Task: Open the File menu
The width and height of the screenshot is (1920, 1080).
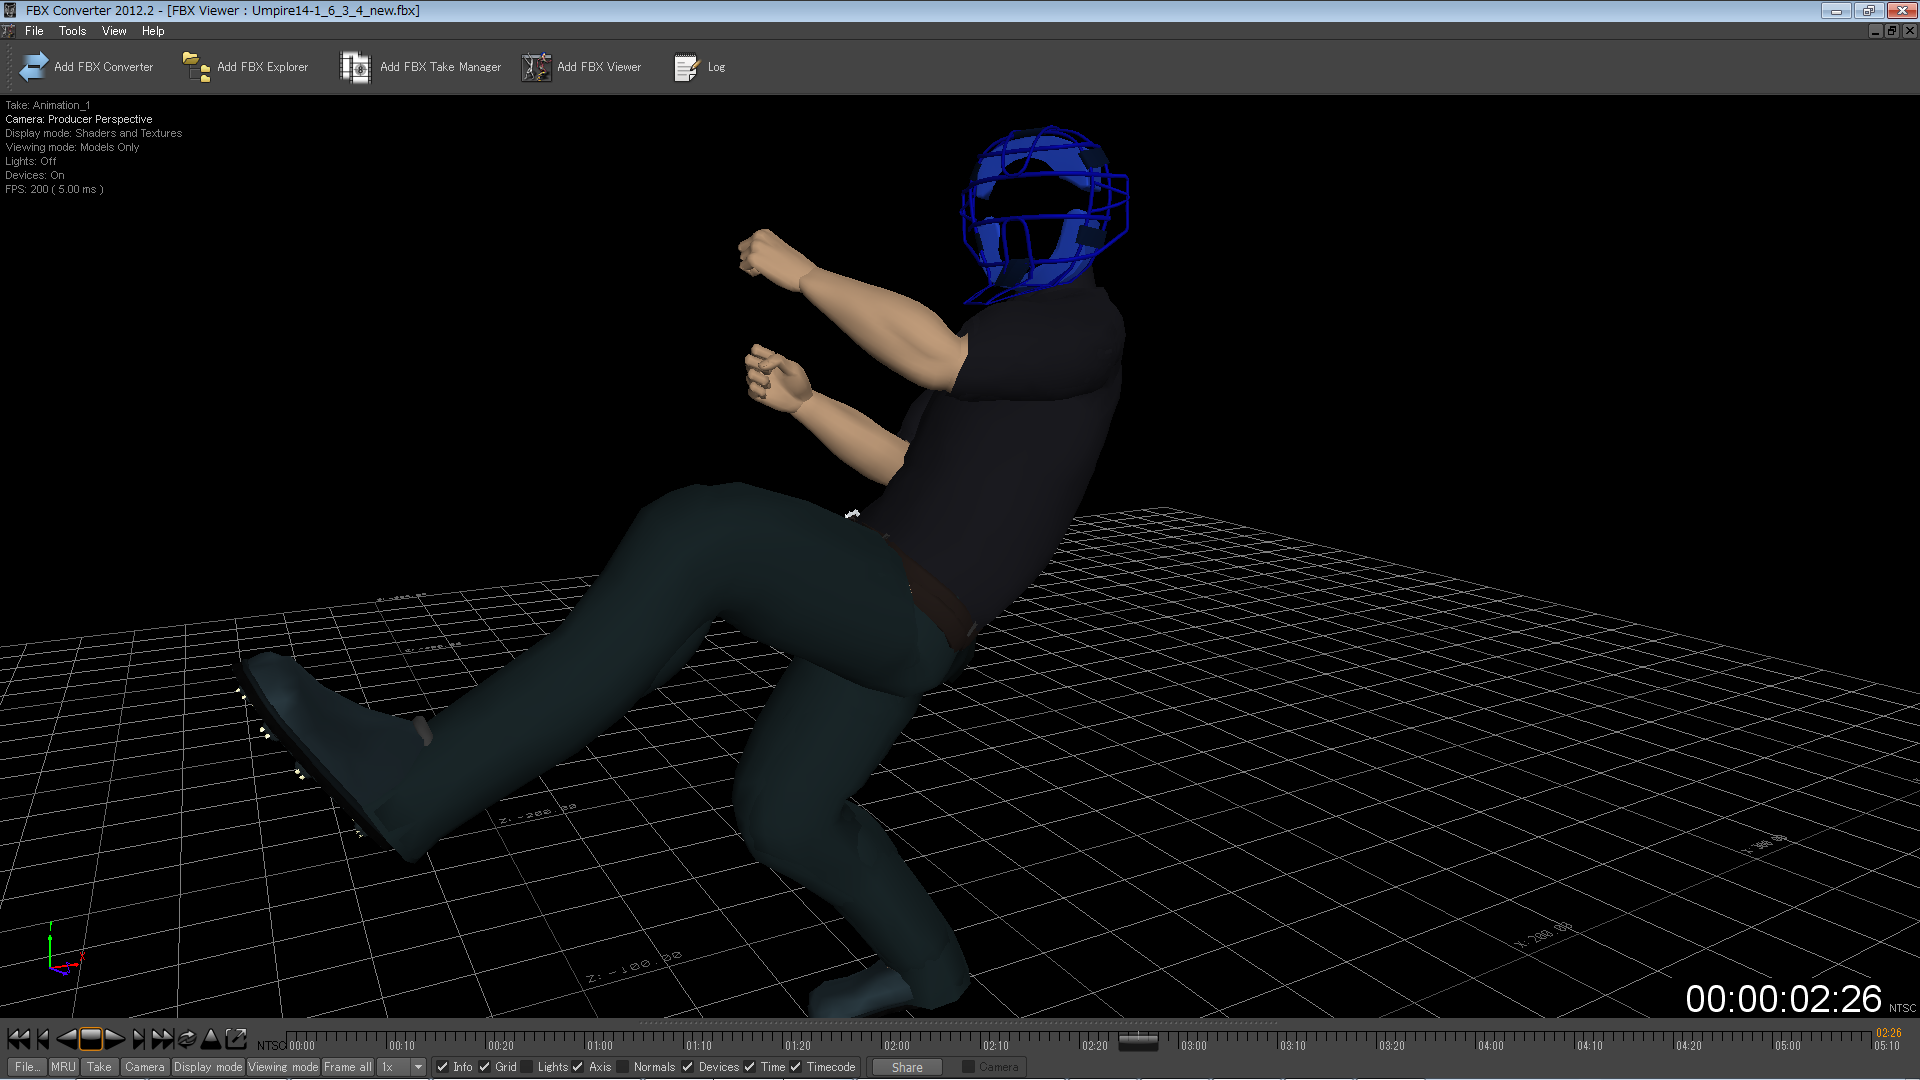Action: pos(34,31)
